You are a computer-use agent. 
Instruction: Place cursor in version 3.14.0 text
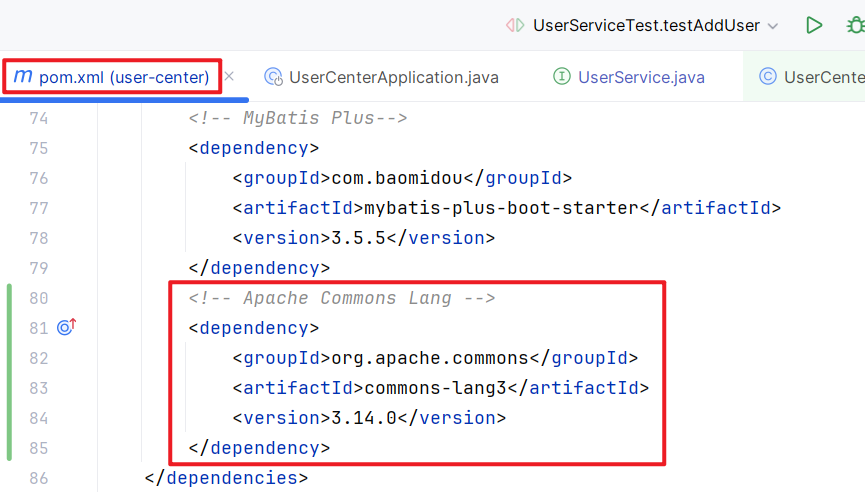click(x=358, y=418)
